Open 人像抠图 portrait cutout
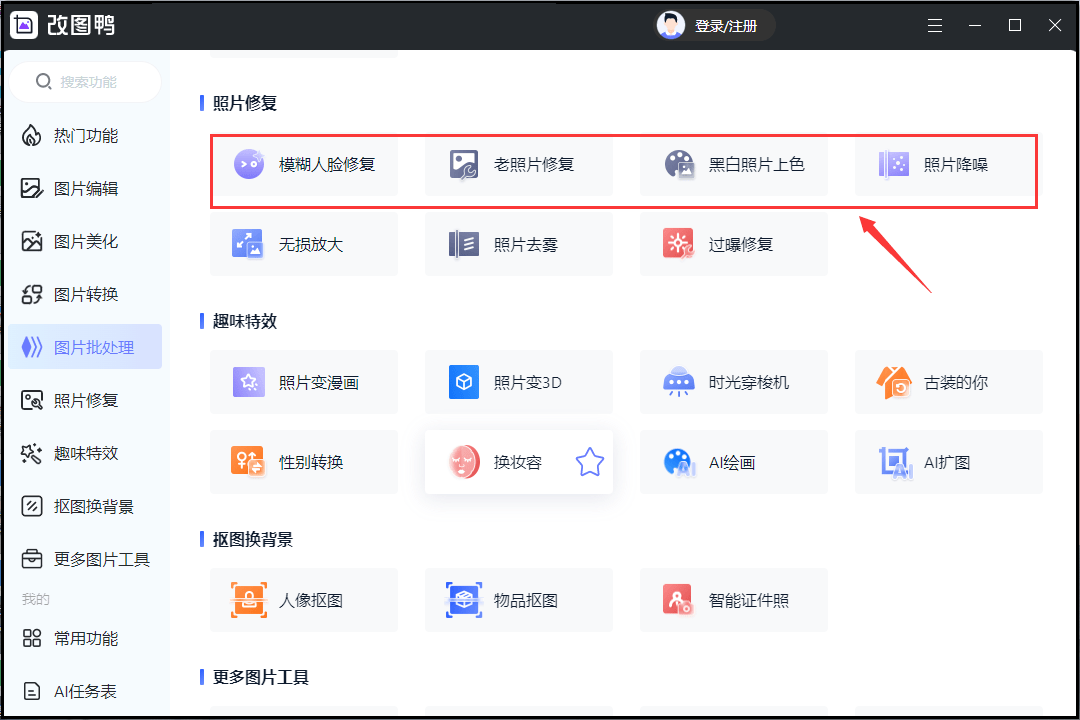 point(304,599)
